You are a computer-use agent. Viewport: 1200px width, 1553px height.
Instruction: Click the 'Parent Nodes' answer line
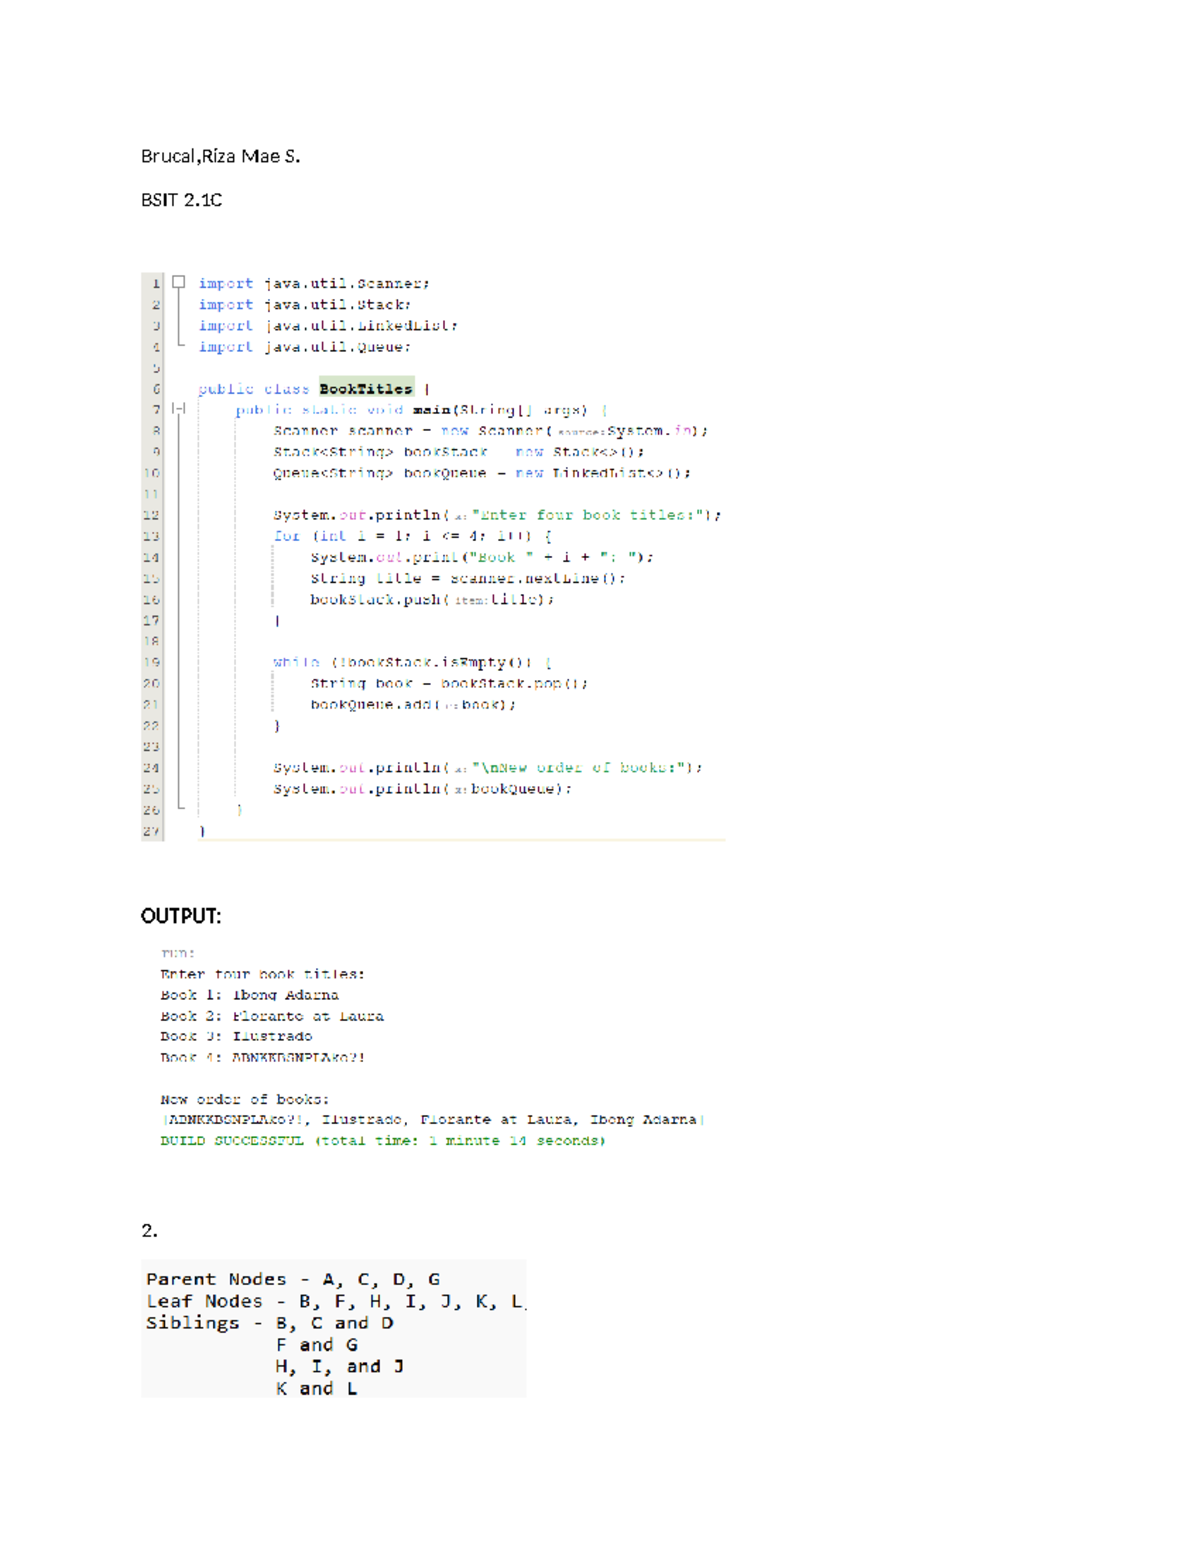(x=292, y=1279)
